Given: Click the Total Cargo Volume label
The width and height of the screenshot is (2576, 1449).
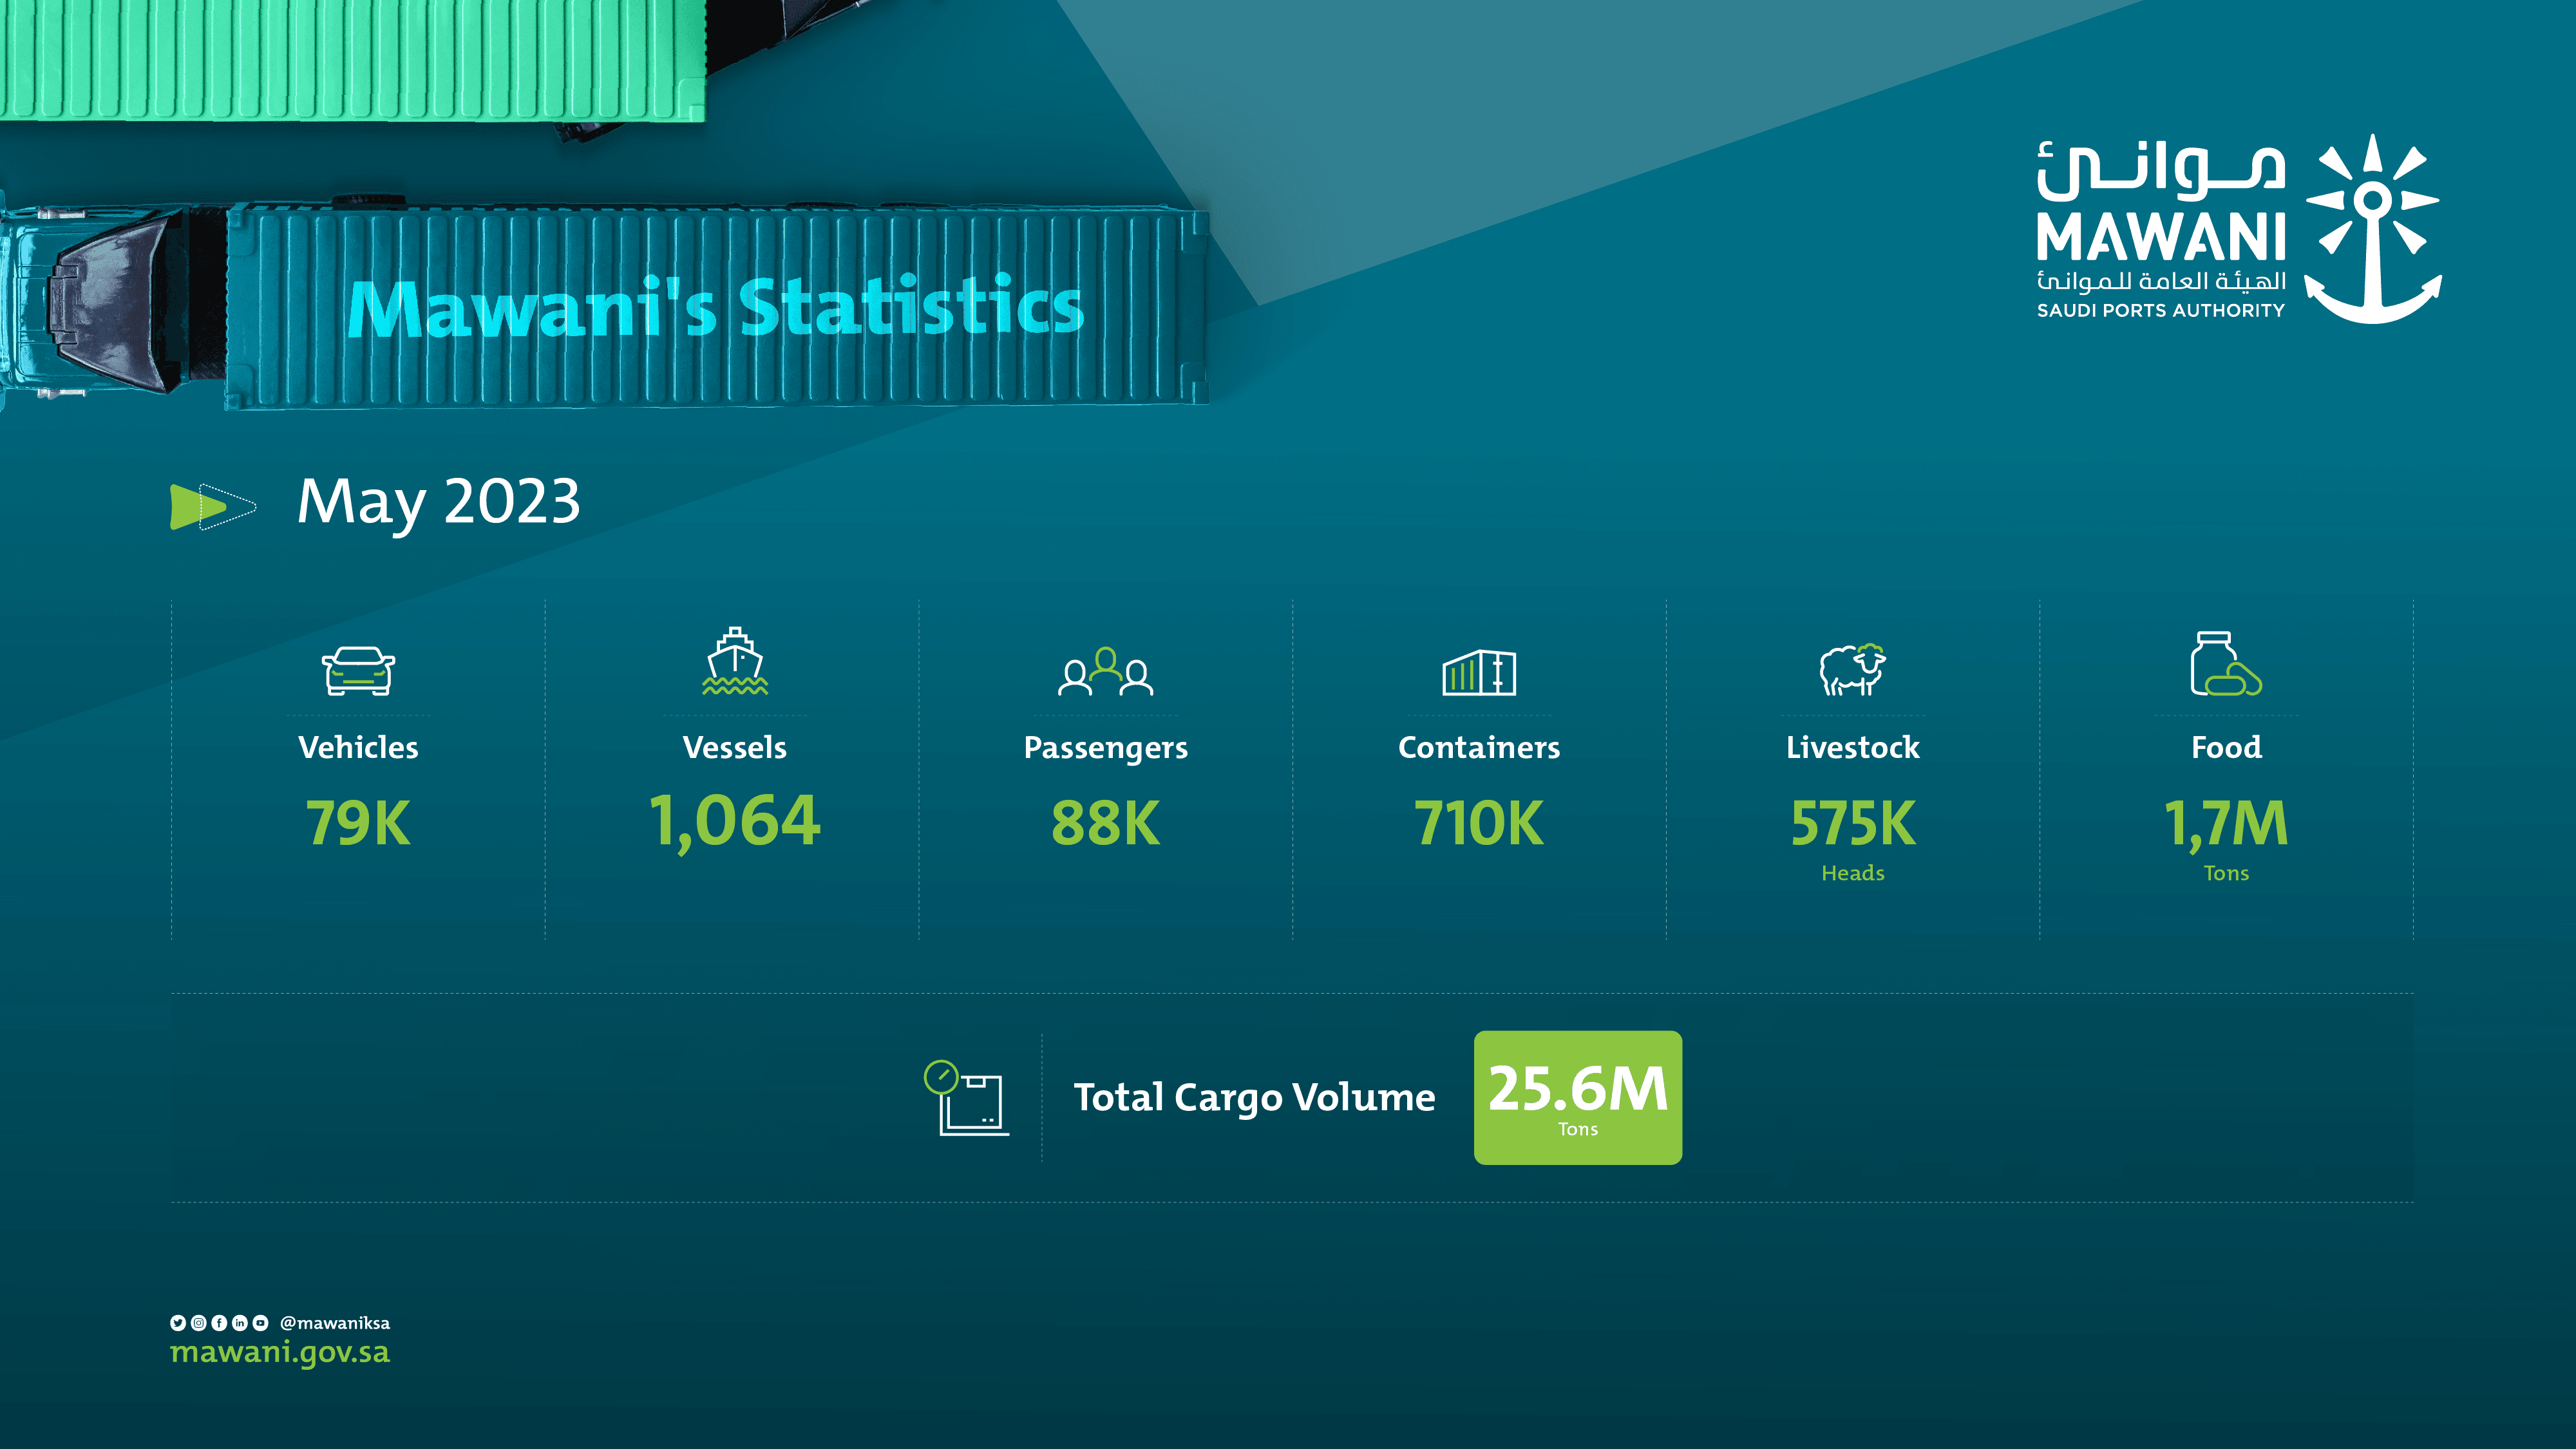Looking at the screenshot, I should click(x=1254, y=1097).
